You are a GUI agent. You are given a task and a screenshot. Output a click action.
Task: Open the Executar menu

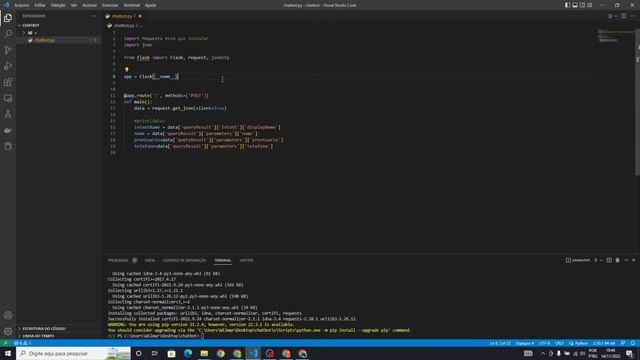(110, 5)
